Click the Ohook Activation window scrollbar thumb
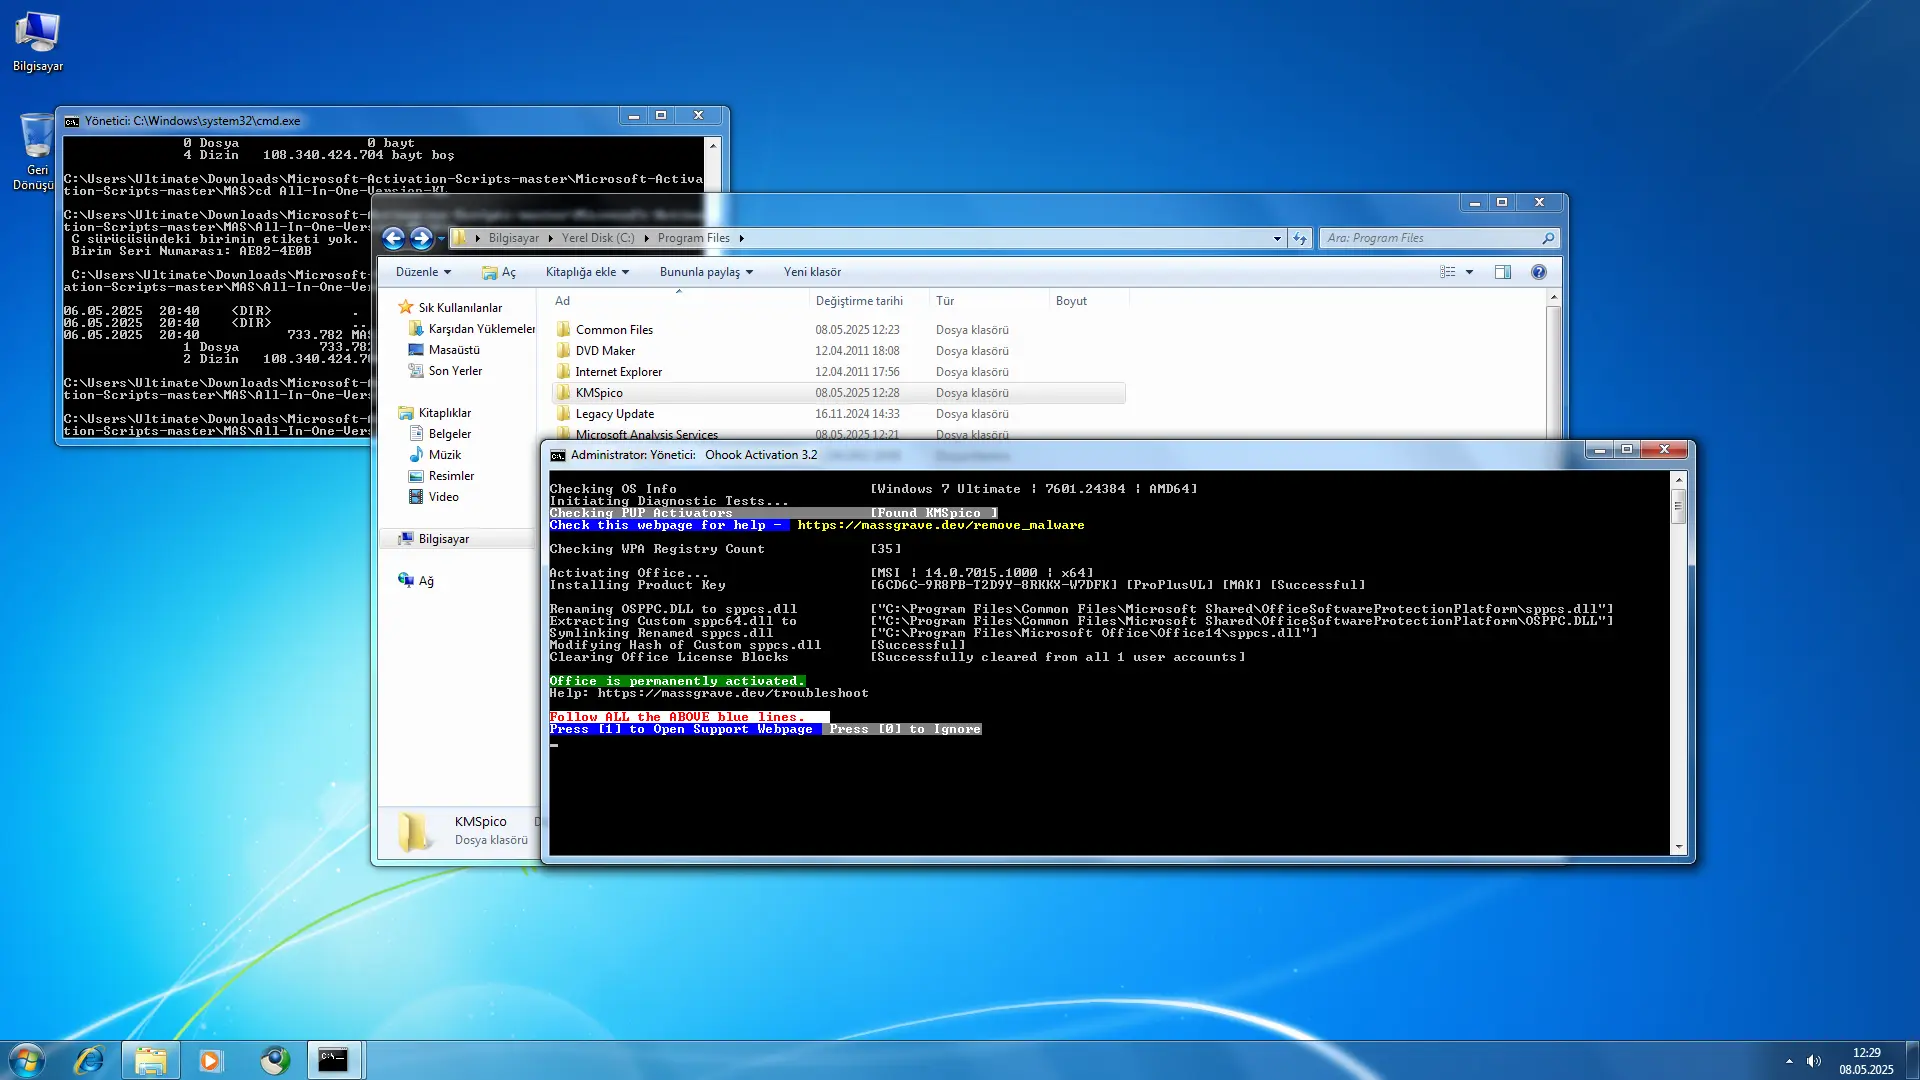This screenshot has width=1920, height=1080. [x=1678, y=506]
